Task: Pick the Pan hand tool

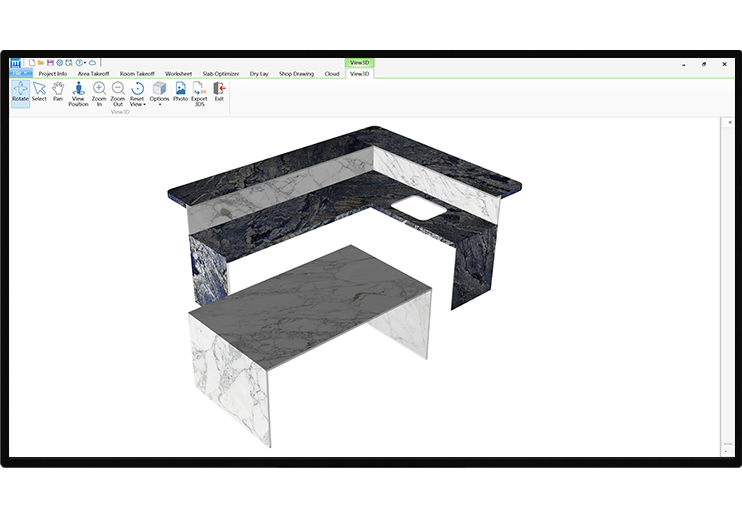Action: tap(58, 92)
